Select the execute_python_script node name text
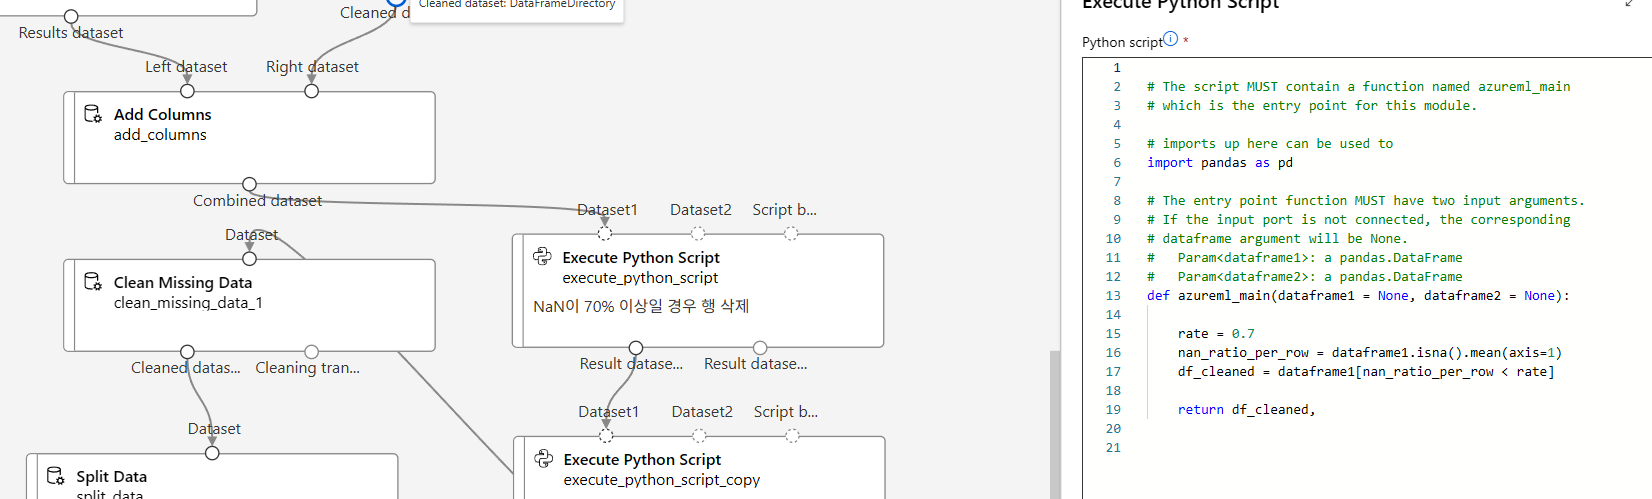 coord(640,278)
